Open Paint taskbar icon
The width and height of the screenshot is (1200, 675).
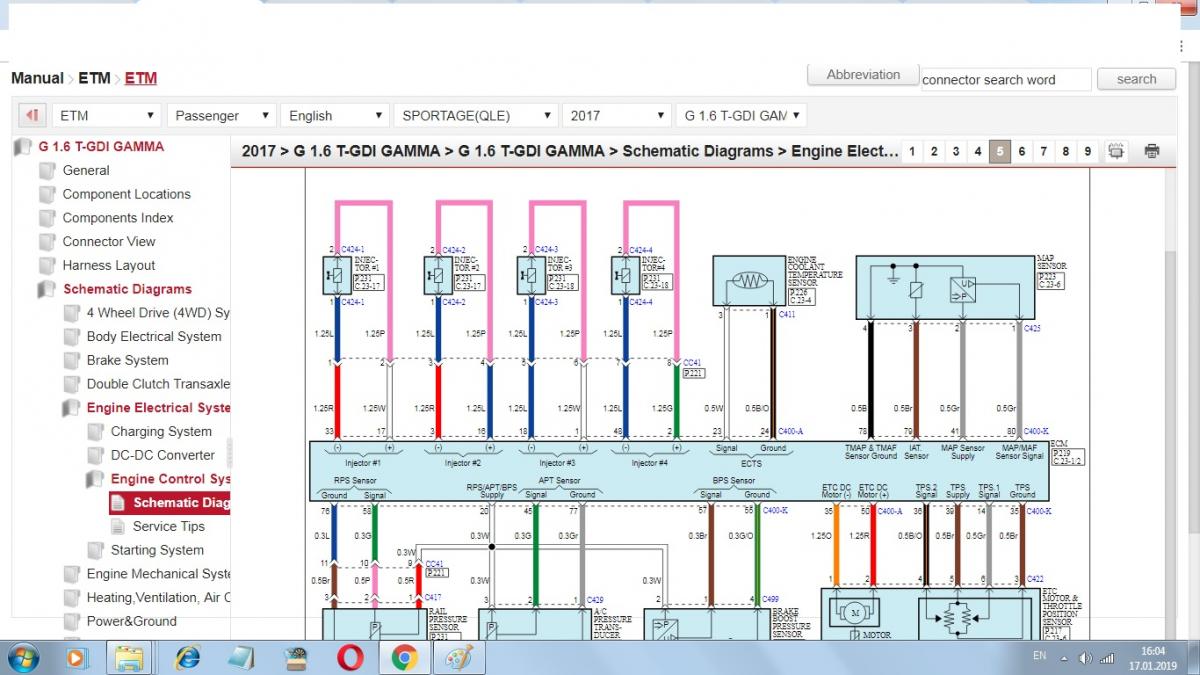pos(458,657)
